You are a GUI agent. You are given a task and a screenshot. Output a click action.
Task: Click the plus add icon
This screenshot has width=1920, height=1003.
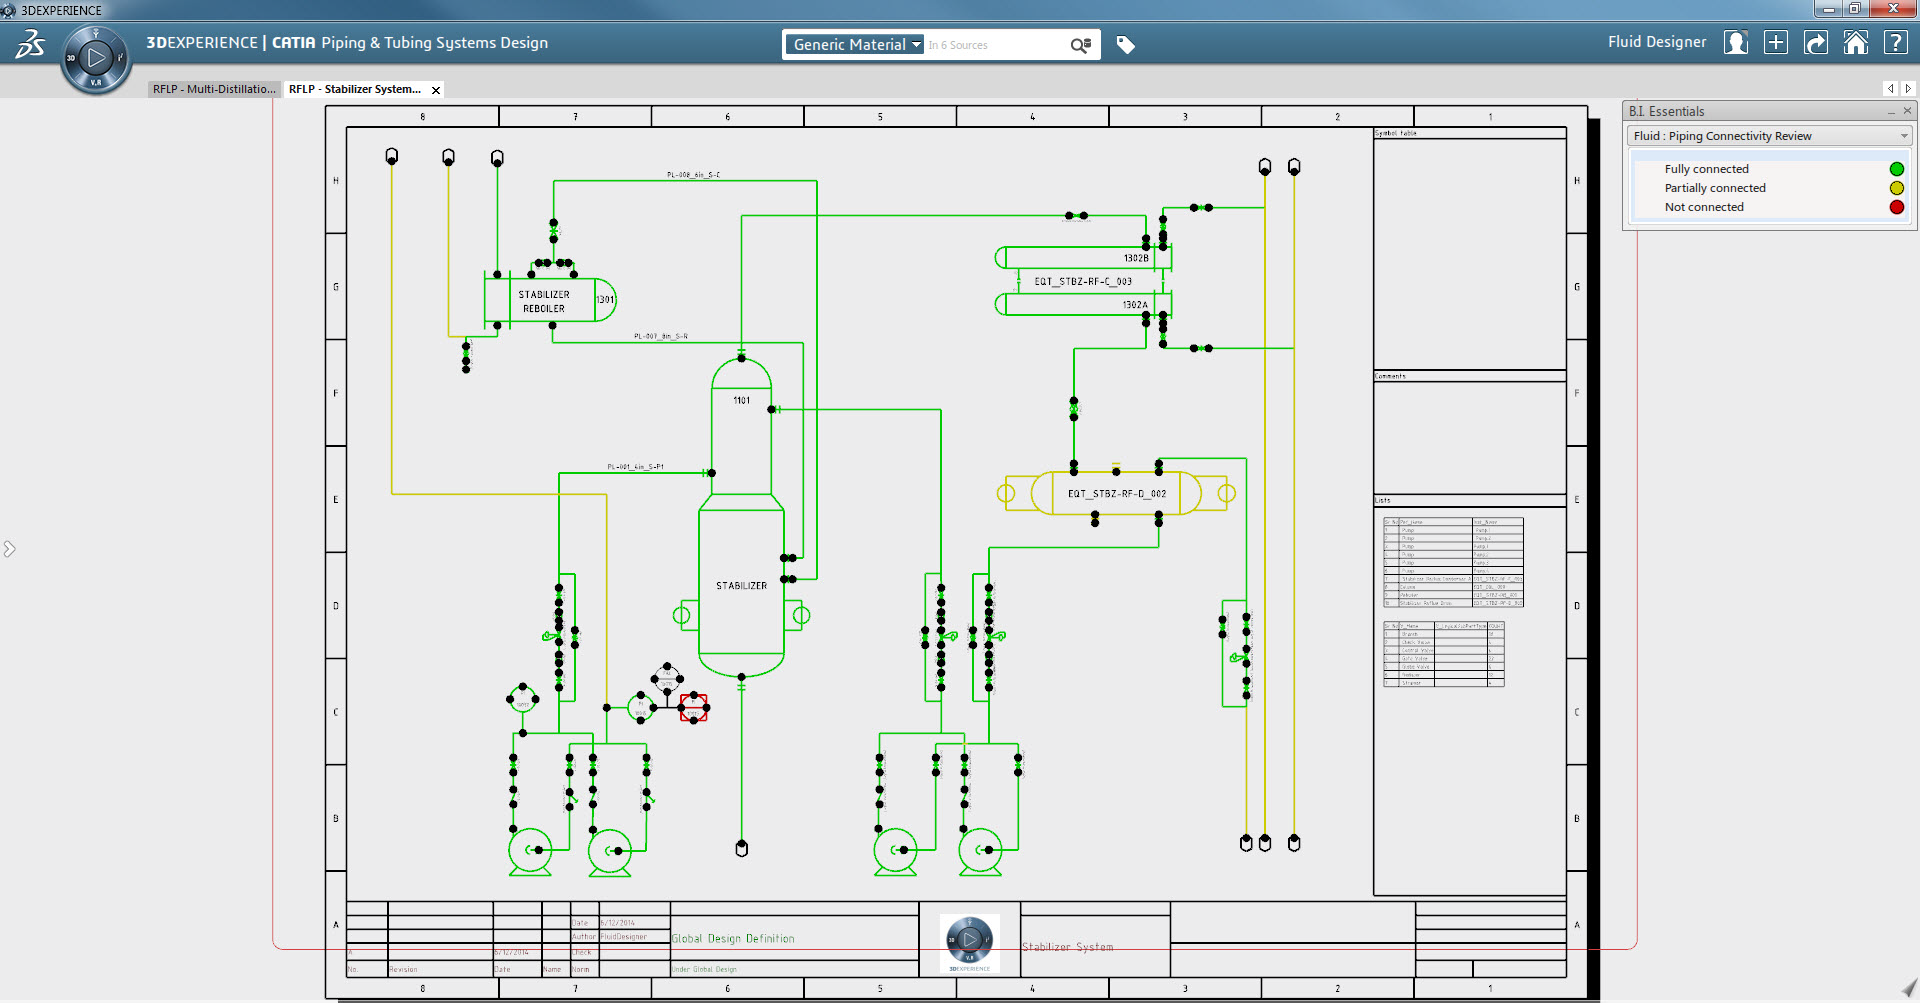(1776, 43)
